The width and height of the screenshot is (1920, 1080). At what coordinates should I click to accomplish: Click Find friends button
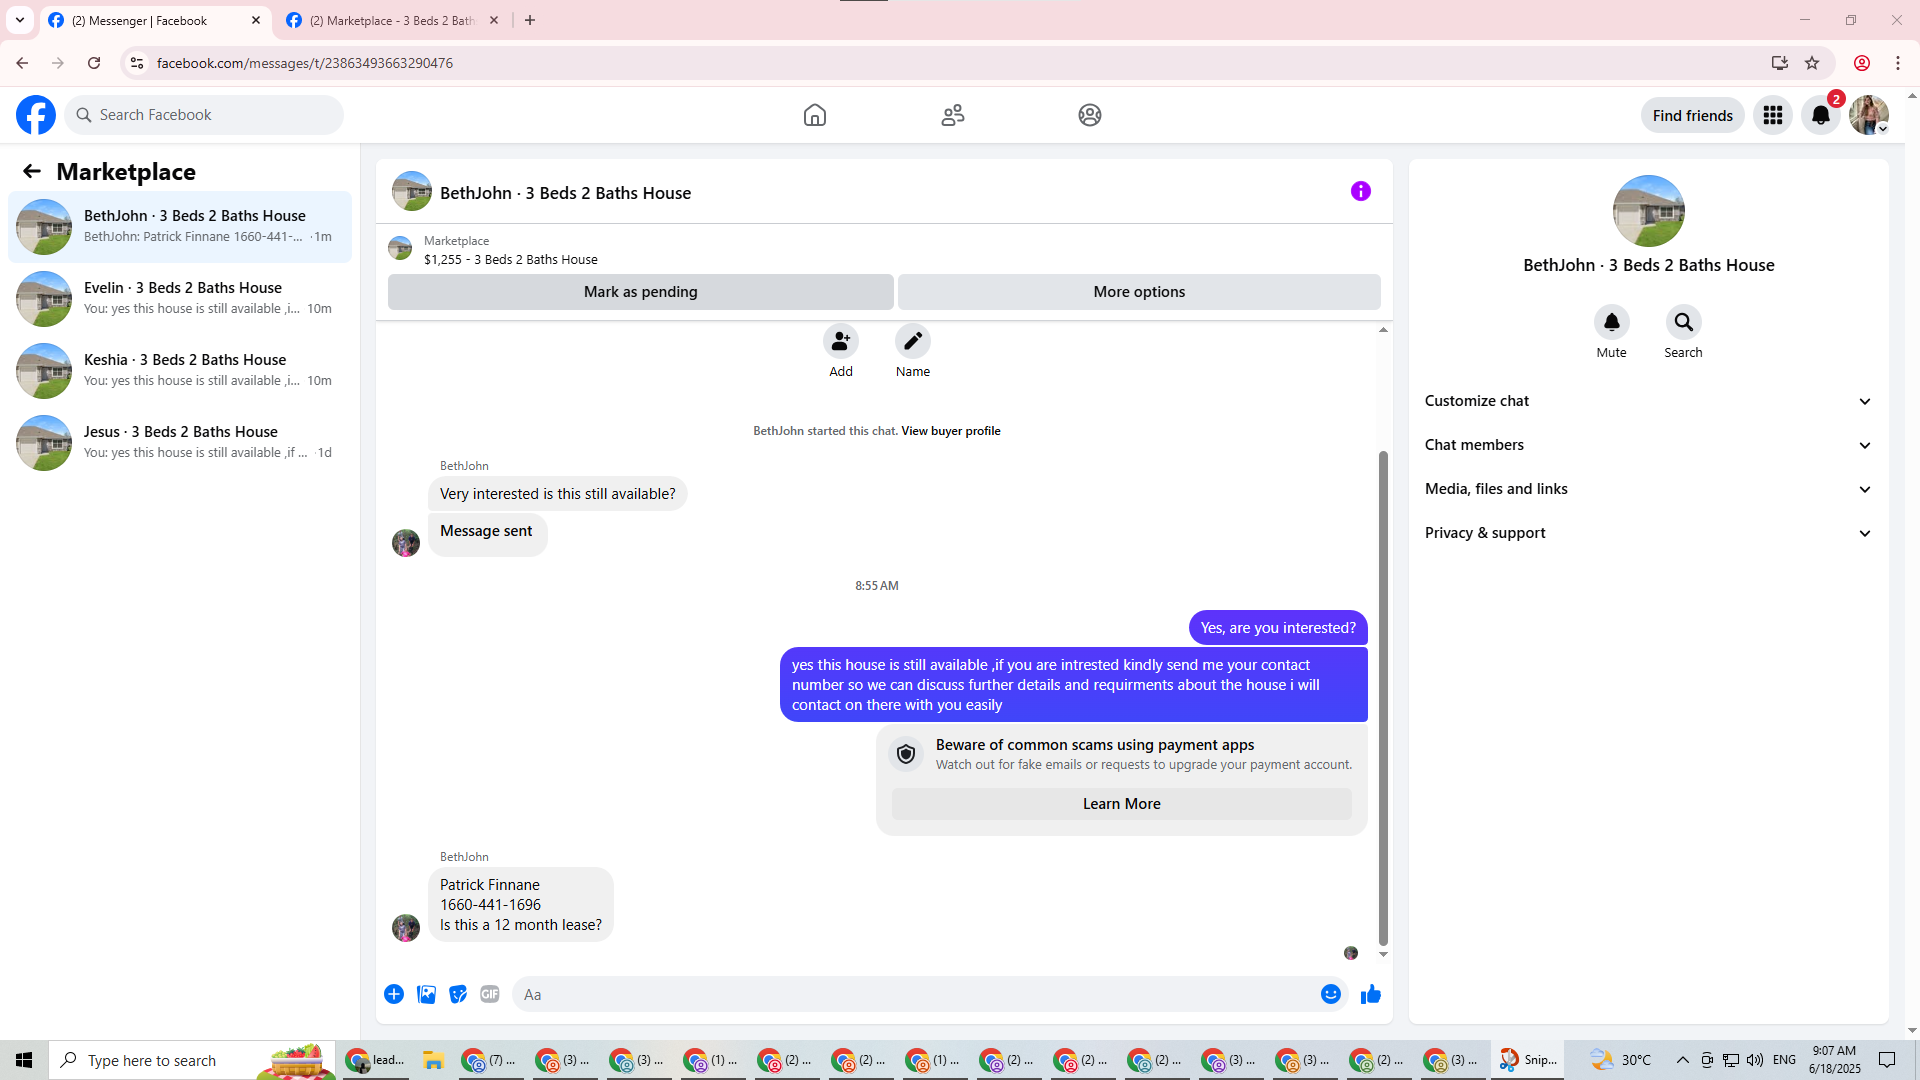pos(1693,115)
